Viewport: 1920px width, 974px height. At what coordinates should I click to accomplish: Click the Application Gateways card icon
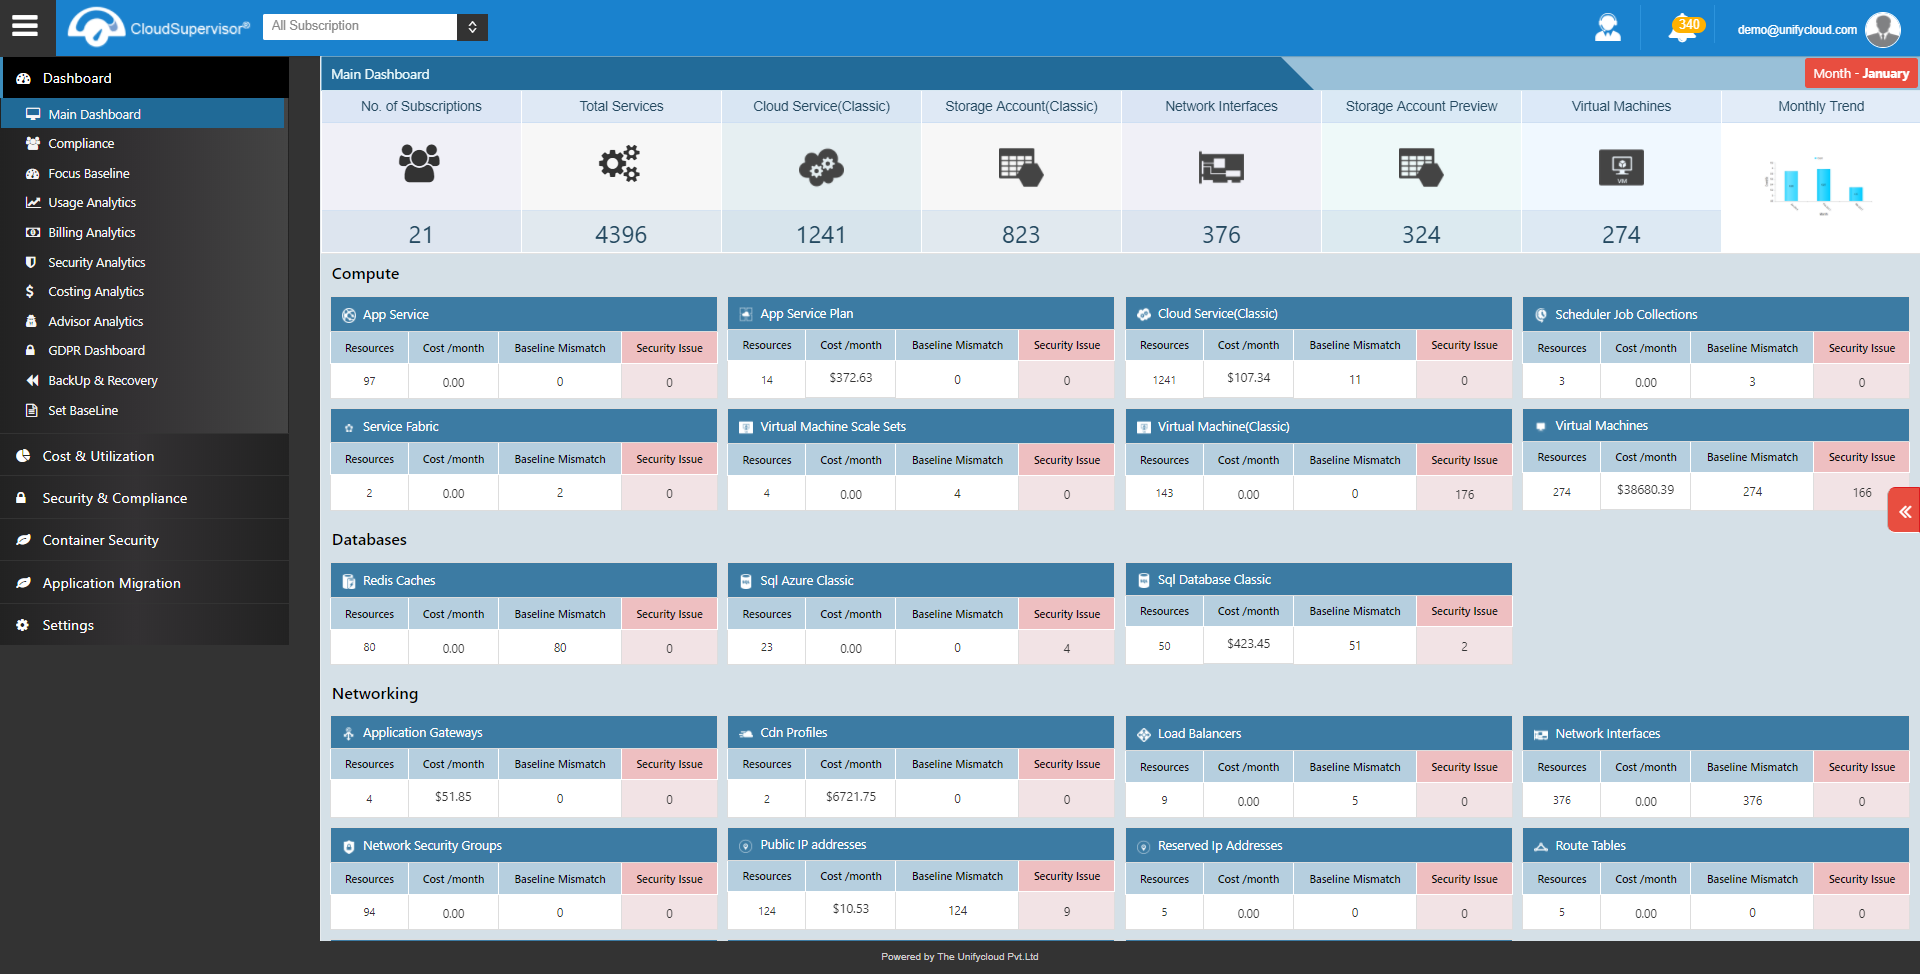tap(349, 733)
